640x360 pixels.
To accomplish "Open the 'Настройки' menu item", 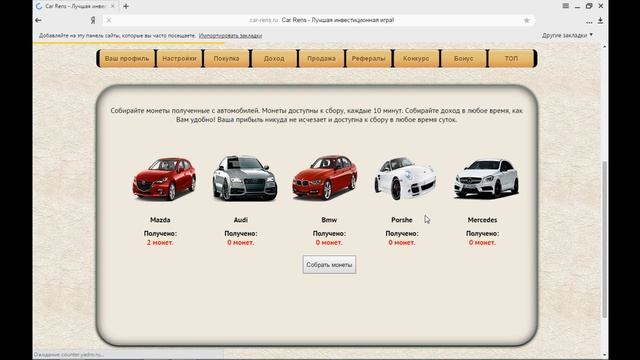I will (179, 58).
